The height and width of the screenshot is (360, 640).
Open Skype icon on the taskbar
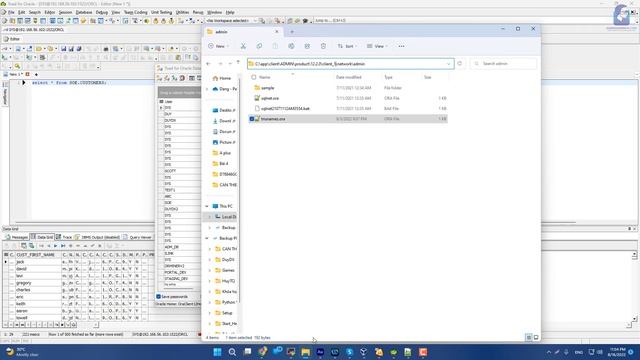[349, 352]
